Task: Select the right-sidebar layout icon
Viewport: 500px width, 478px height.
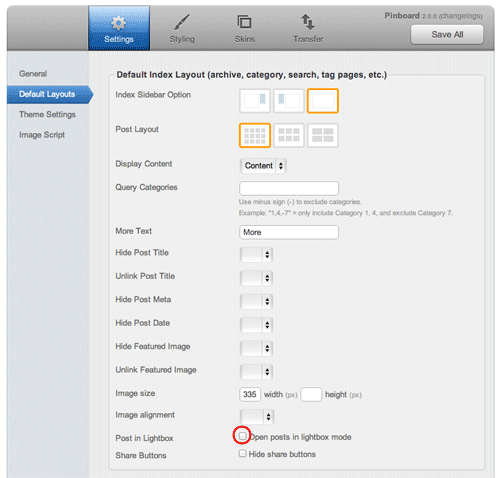Action: [255, 101]
